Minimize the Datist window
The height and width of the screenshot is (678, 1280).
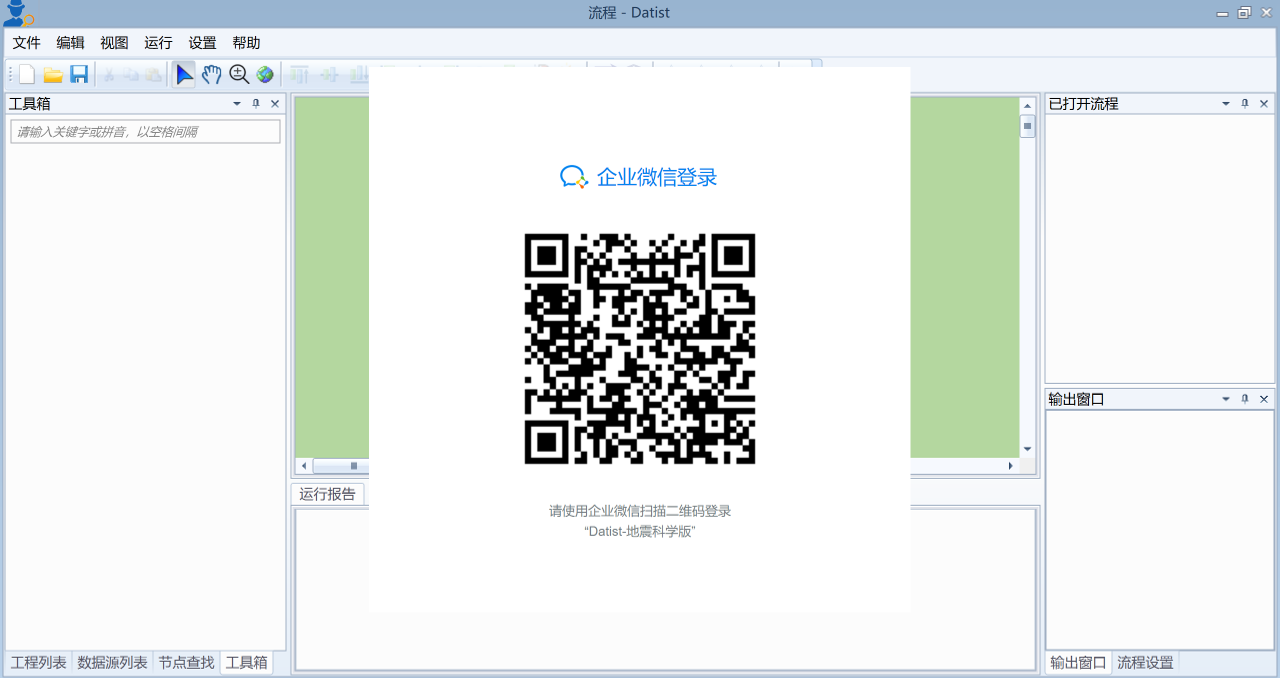1223,13
